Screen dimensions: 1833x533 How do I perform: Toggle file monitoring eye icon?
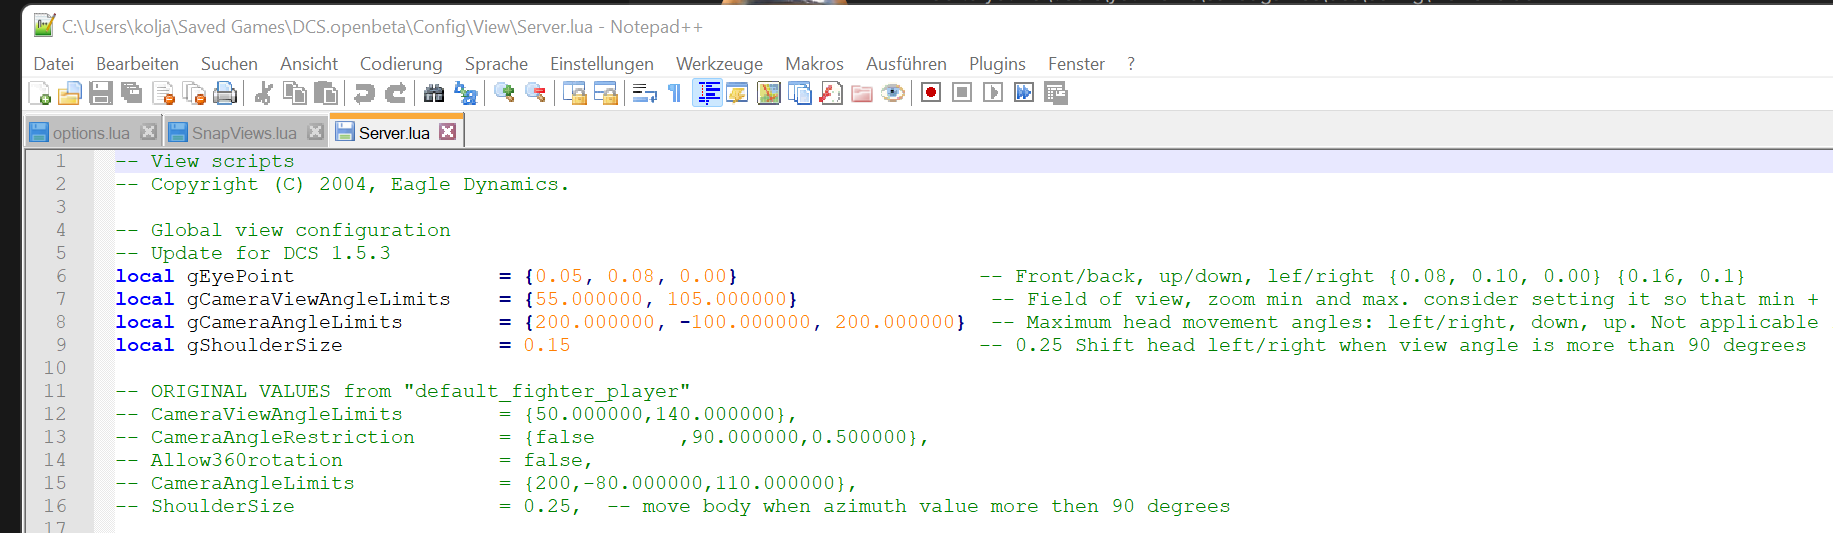point(893,94)
